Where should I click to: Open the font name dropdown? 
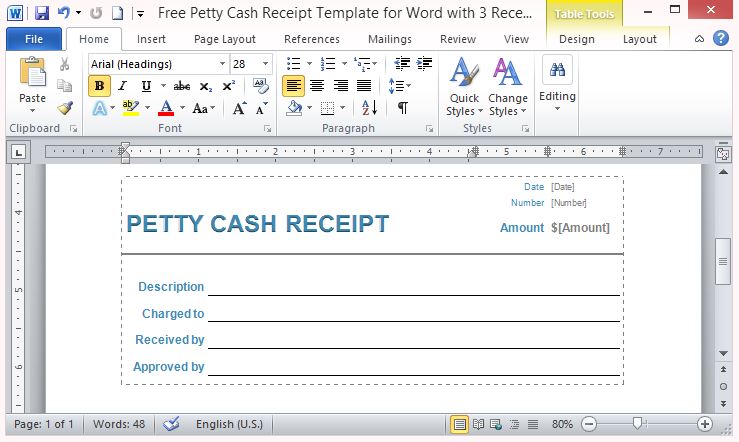[222, 64]
